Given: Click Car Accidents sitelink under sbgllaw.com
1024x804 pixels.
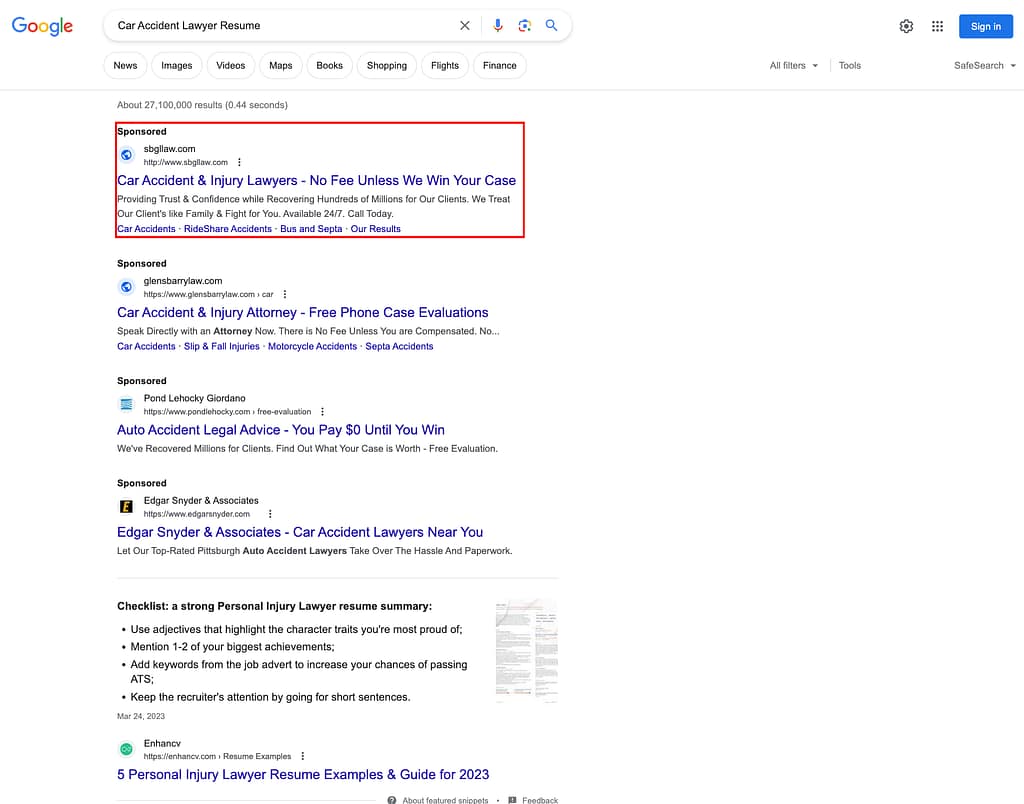Looking at the screenshot, I should (x=146, y=229).
